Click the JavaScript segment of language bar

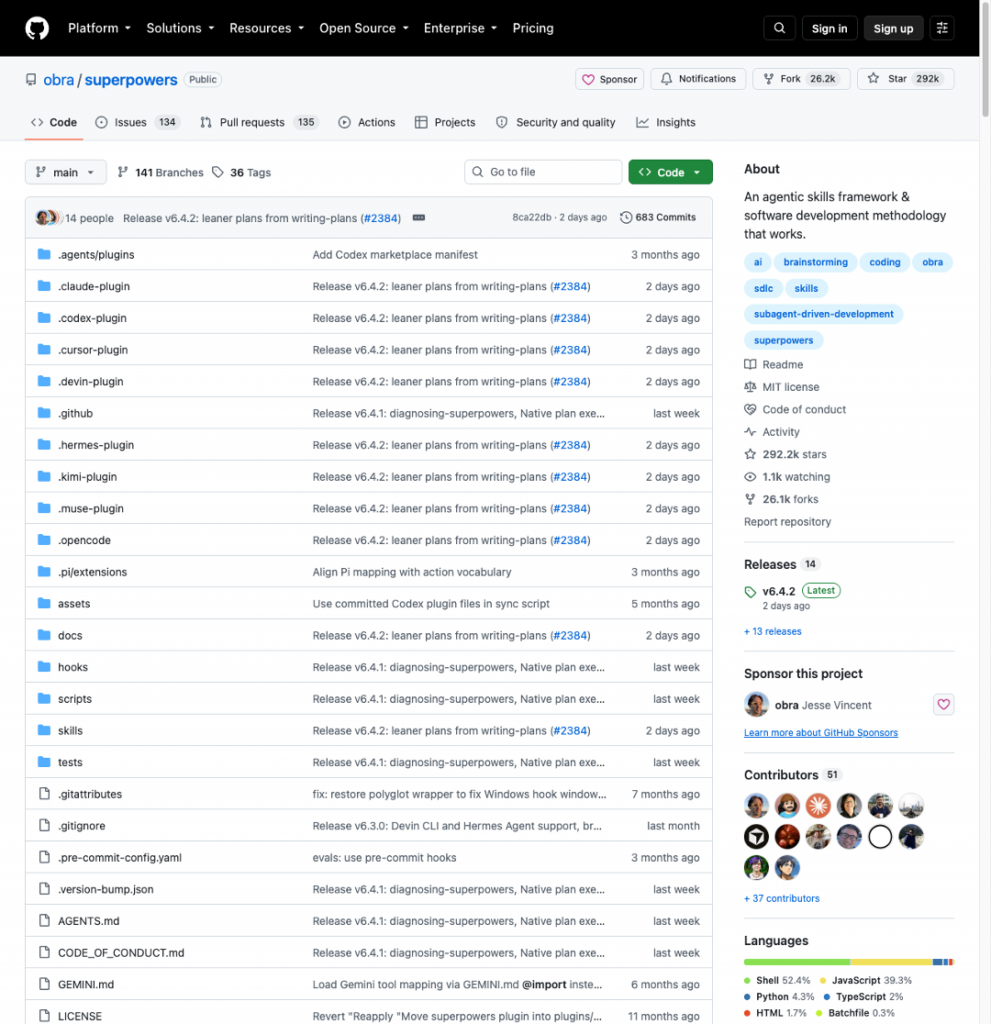click(x=891, y=962)
